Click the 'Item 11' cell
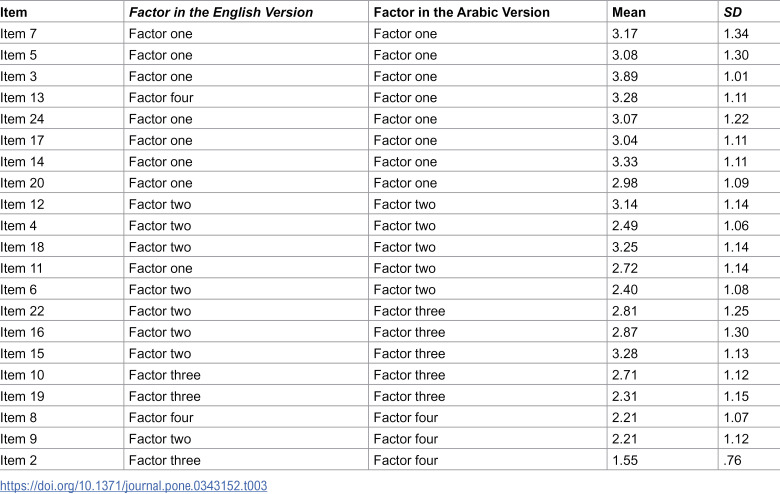The width and height of the screenshot is (780, 494). 21,268
